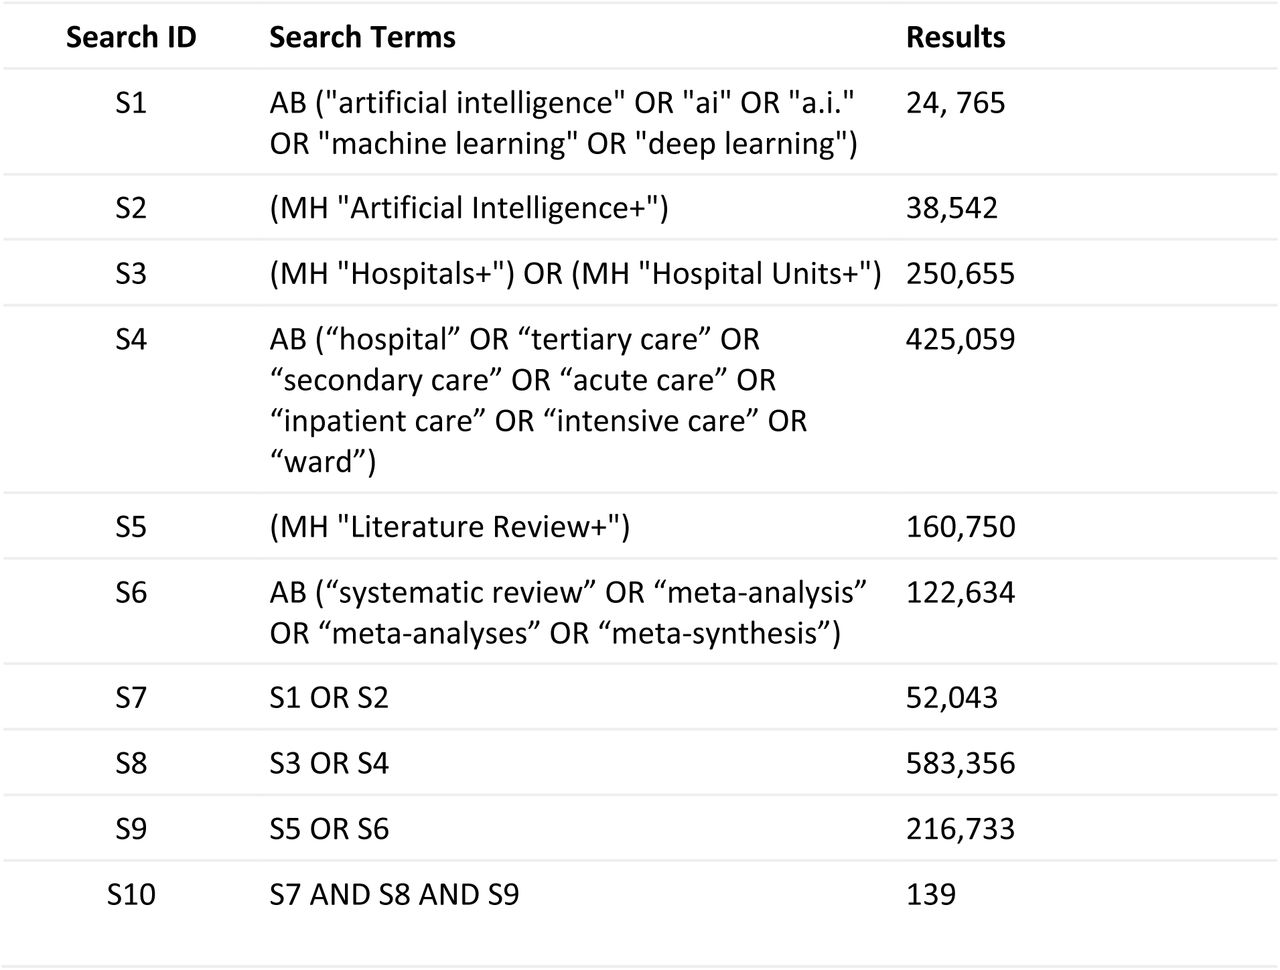Select the S4 search ID cell
The image size is (1280, 970).
tap(131, 339)
